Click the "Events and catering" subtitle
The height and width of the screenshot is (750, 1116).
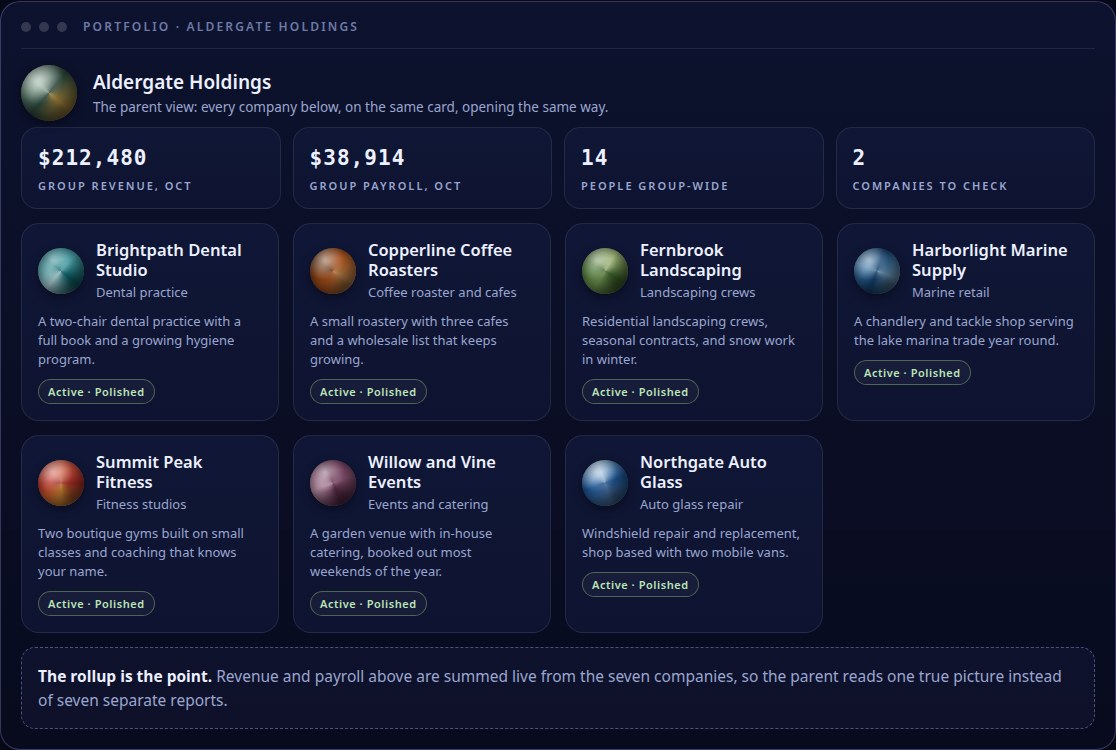click(x=428, y=505)
